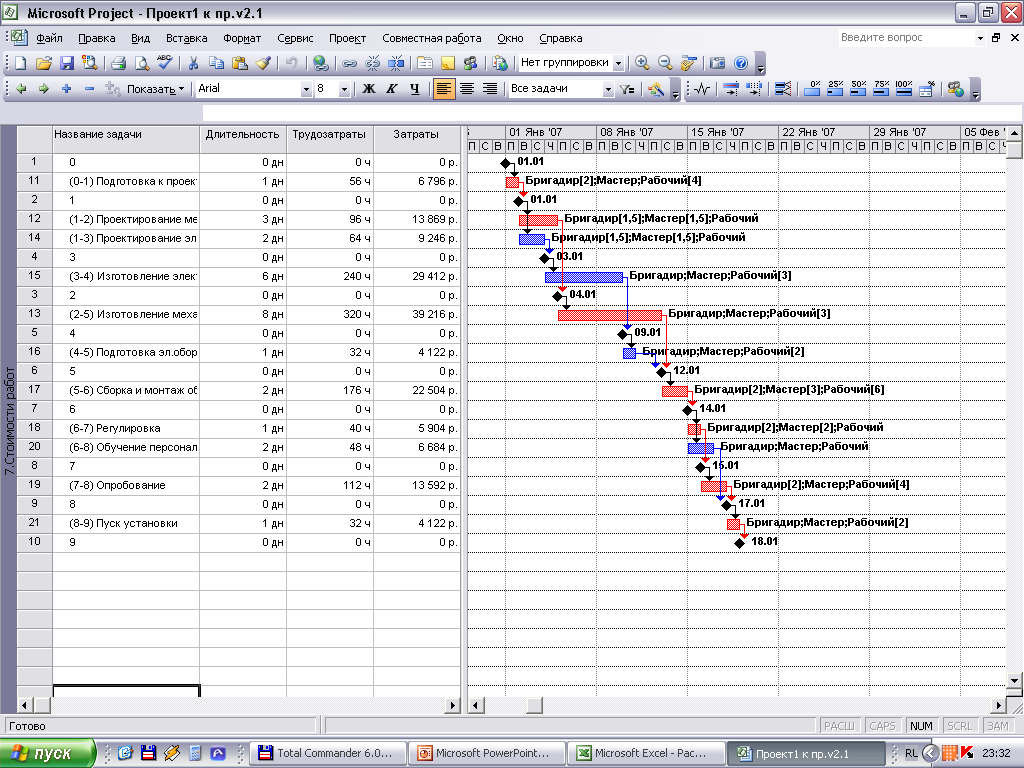Toggle italic formatting (К)
The height and width of the screenshot is (768, 1024).
tap(392, 89)
